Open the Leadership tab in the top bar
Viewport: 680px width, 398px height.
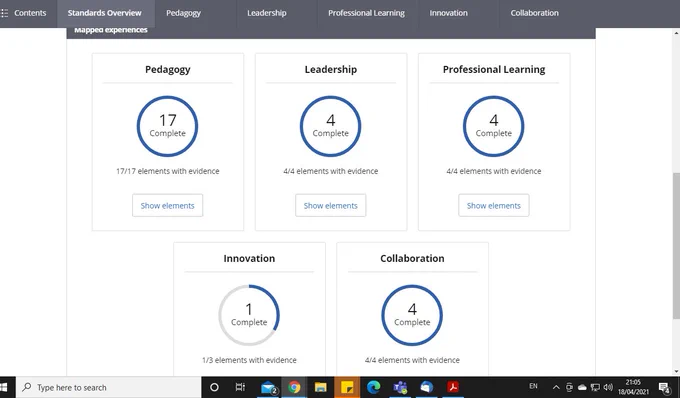pyautogui.click(x=267, y=13)
